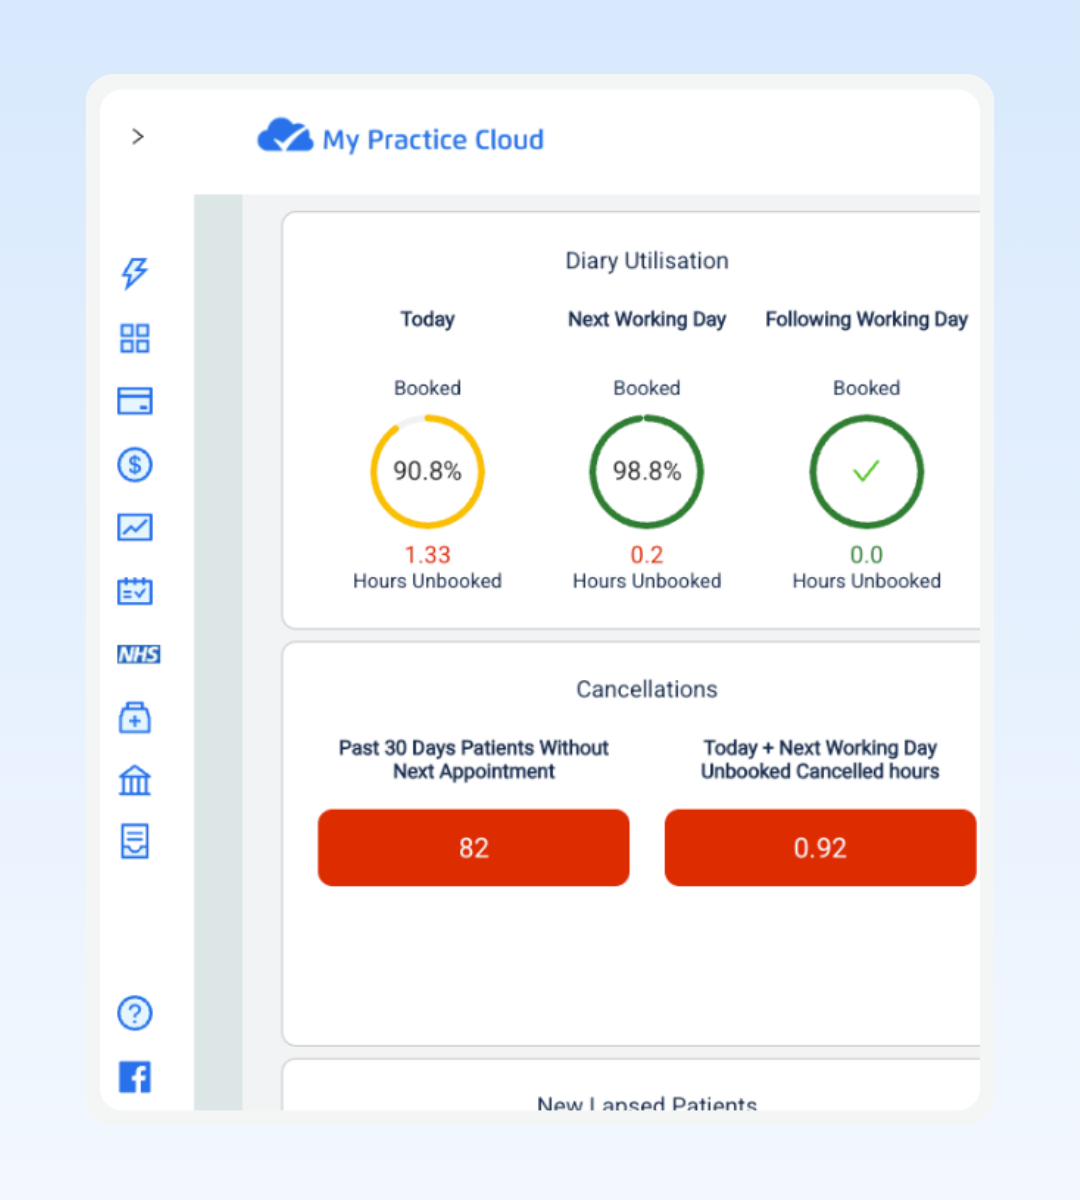This screenshot has height=1200, width=1080.
Task: Click the Facebook icon in sidebar
Action: click(x=135, y=1077)
